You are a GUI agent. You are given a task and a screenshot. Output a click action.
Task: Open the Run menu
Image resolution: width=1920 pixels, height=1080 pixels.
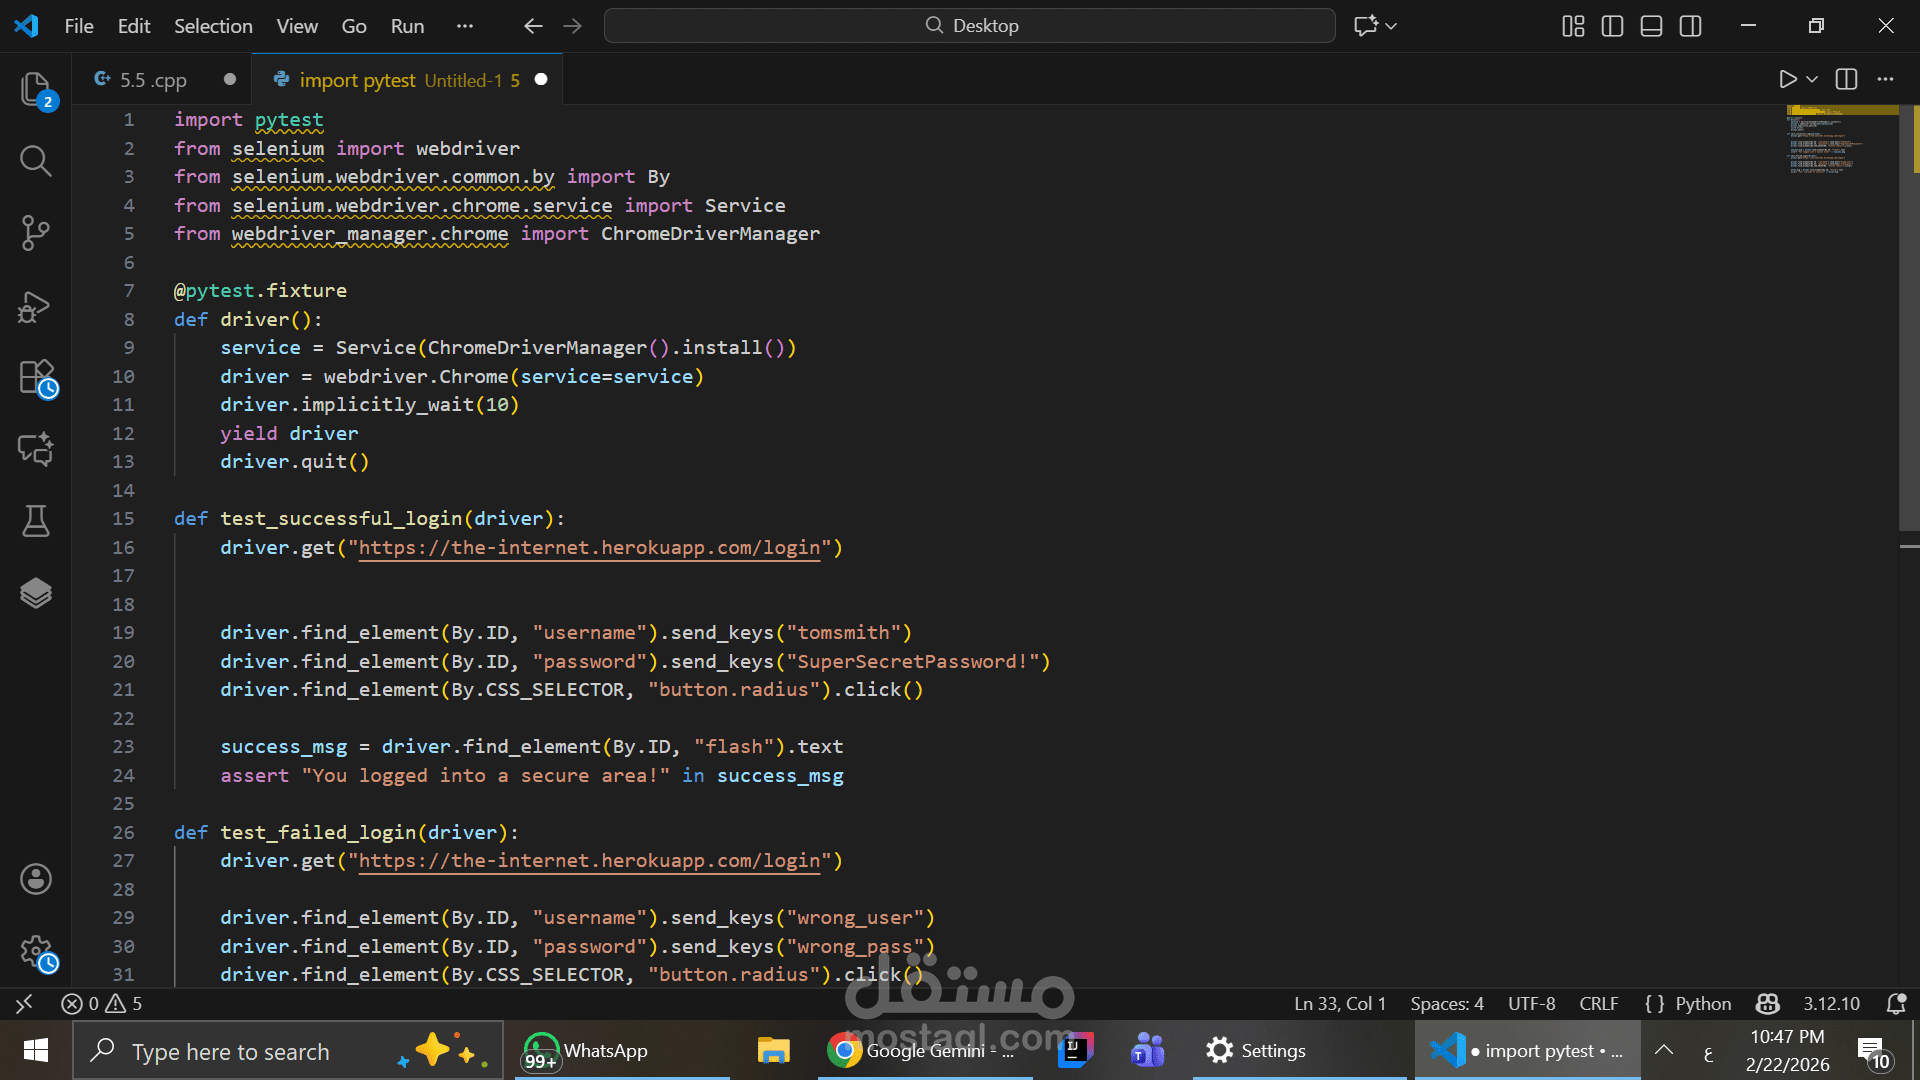406,26
